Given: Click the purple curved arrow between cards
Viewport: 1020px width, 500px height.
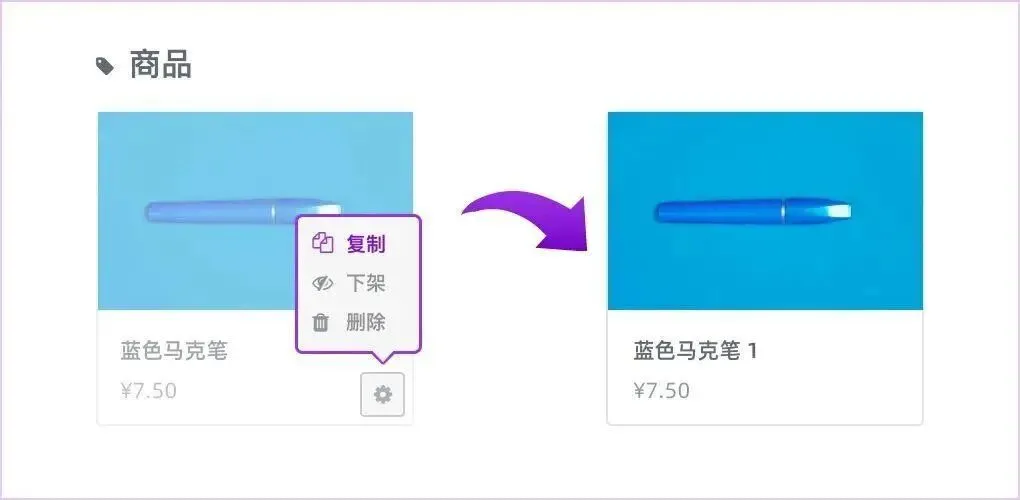Looking at the screenshot, I should (x=525, y=220).
